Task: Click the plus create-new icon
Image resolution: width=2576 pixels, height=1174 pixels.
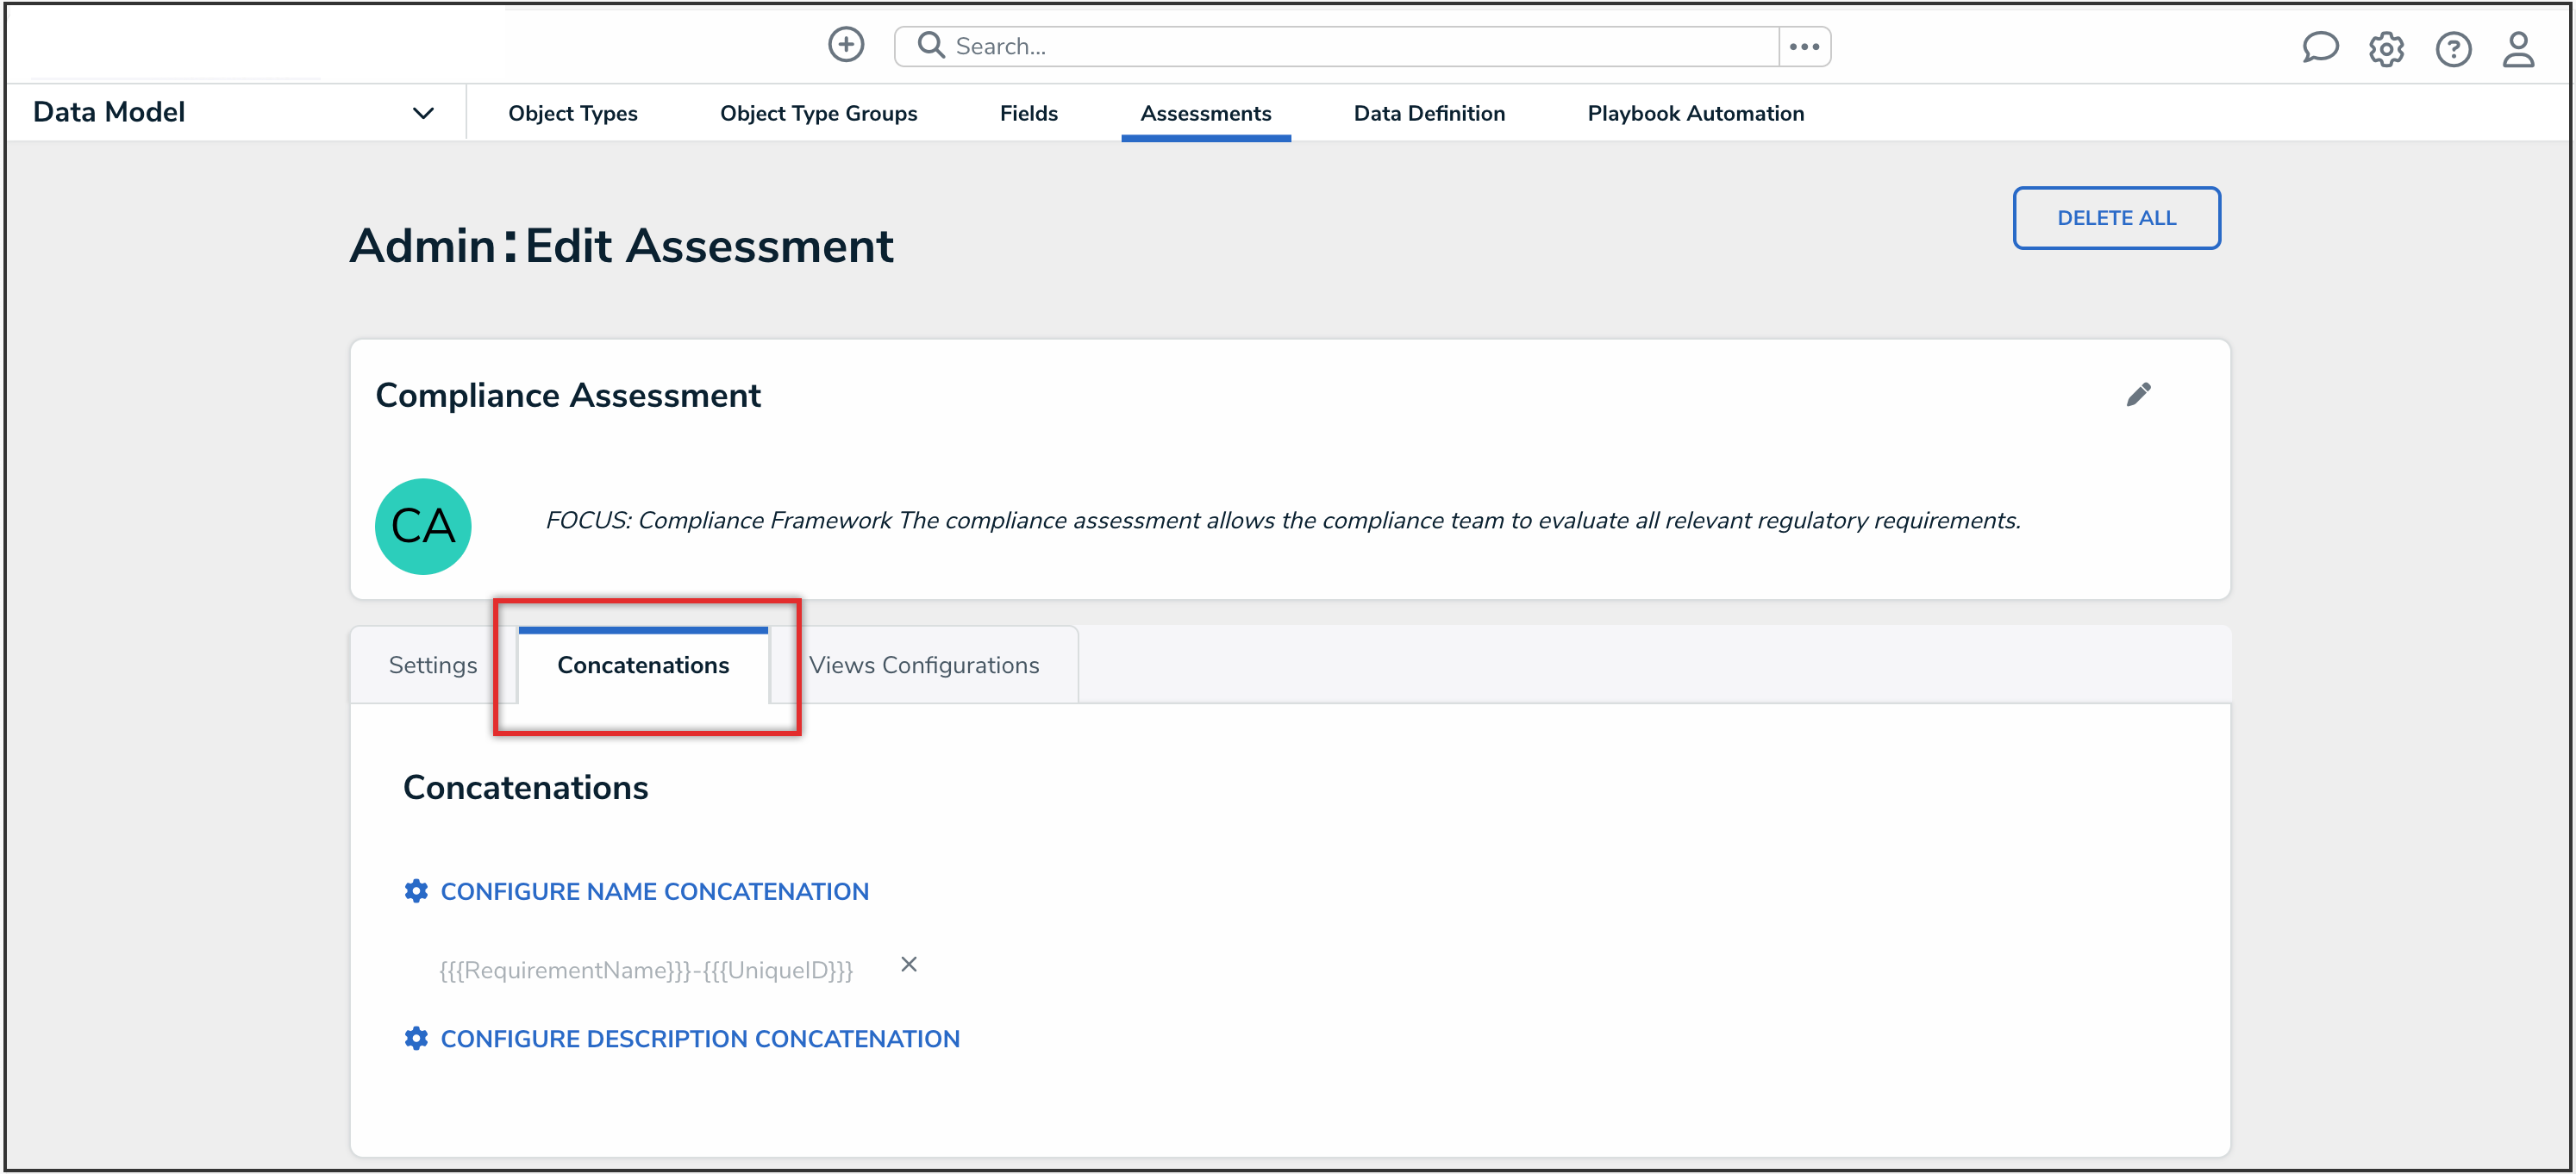Action: (845, 45)
